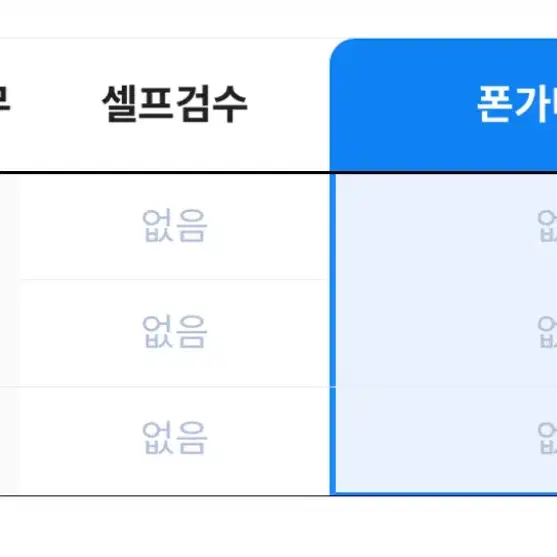Select second-row 없음 under 셀프검수
The width and height of the screenshot is (557, 557).
(174, 331)
